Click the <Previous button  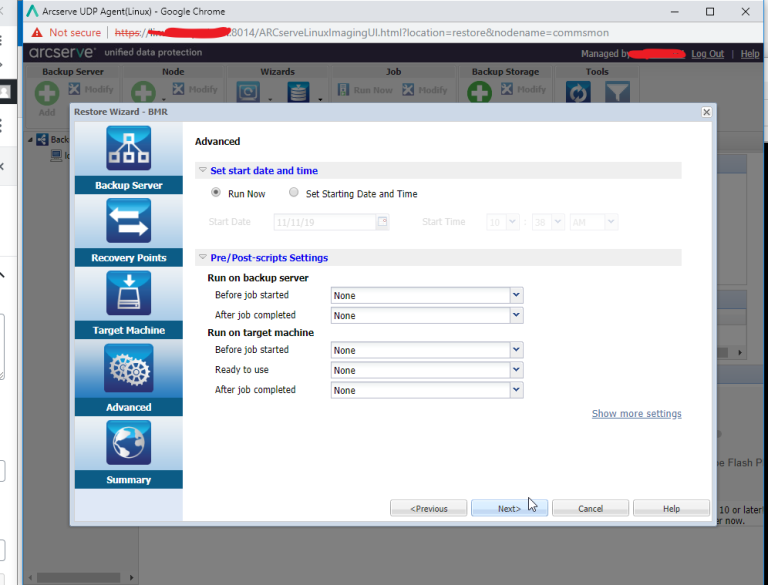coord(429,508)
